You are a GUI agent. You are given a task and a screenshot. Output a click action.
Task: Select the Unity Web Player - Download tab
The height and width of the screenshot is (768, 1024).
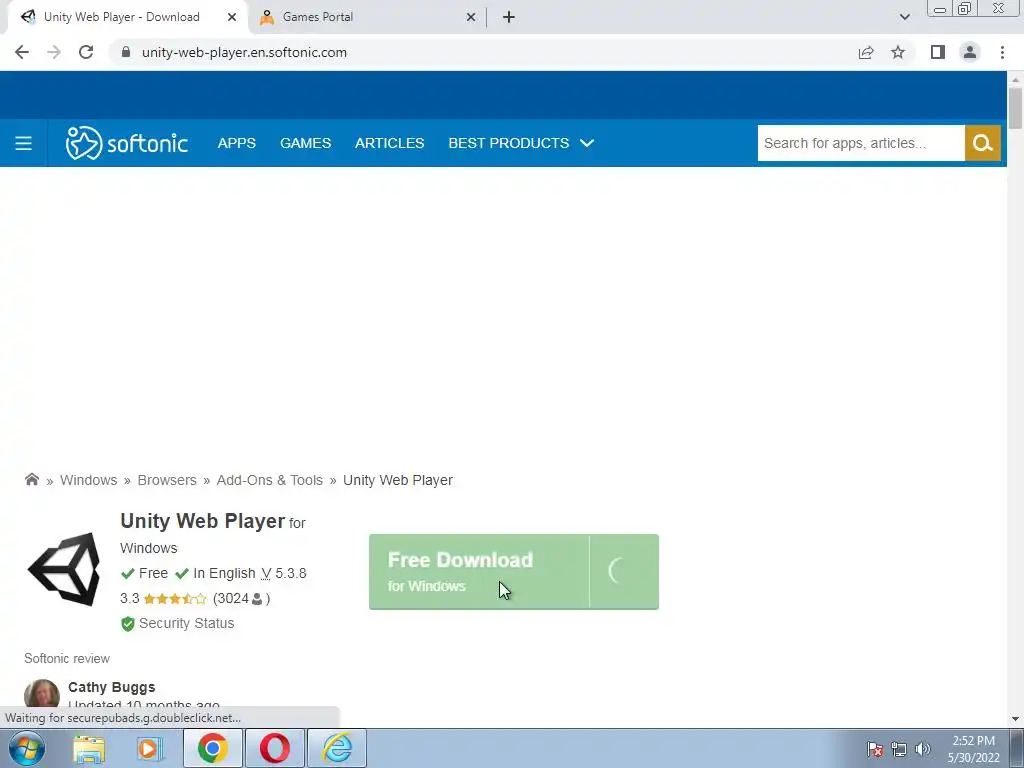127,17
